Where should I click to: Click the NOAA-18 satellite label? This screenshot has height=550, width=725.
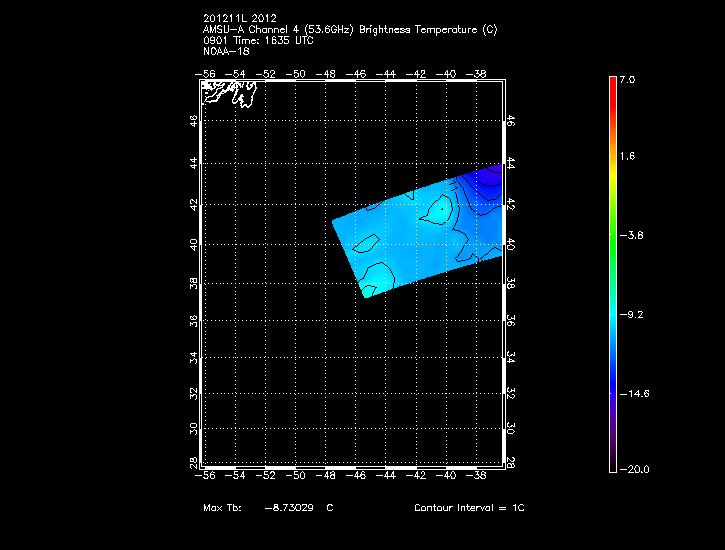coord(225,51)
